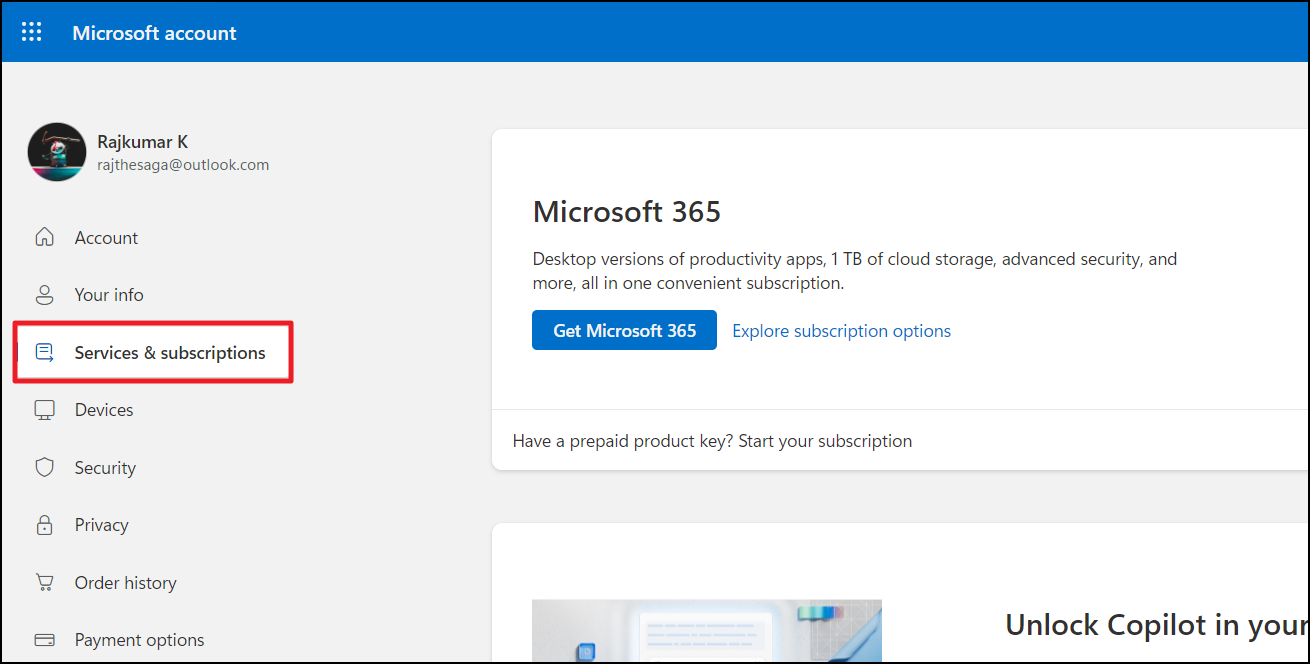Image resolution: width=1310 pixels, height=664 pixels.
Task: Open Order history page
Action: click(x=125, y=583)
